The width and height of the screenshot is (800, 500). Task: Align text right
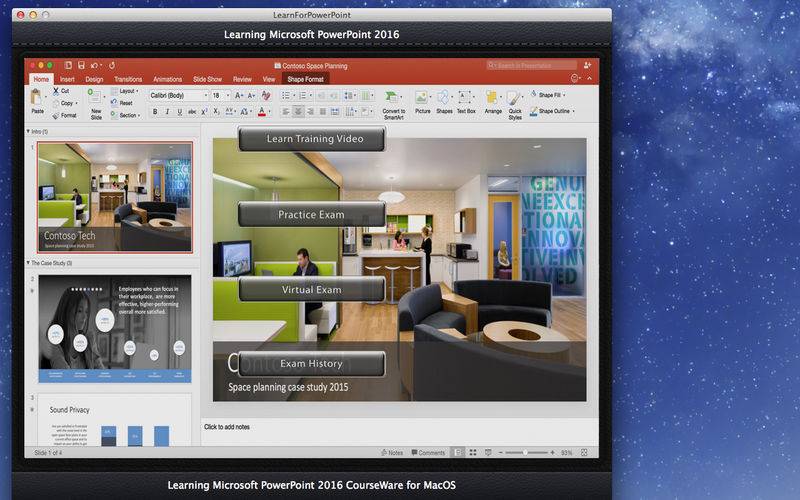[311, 112]
